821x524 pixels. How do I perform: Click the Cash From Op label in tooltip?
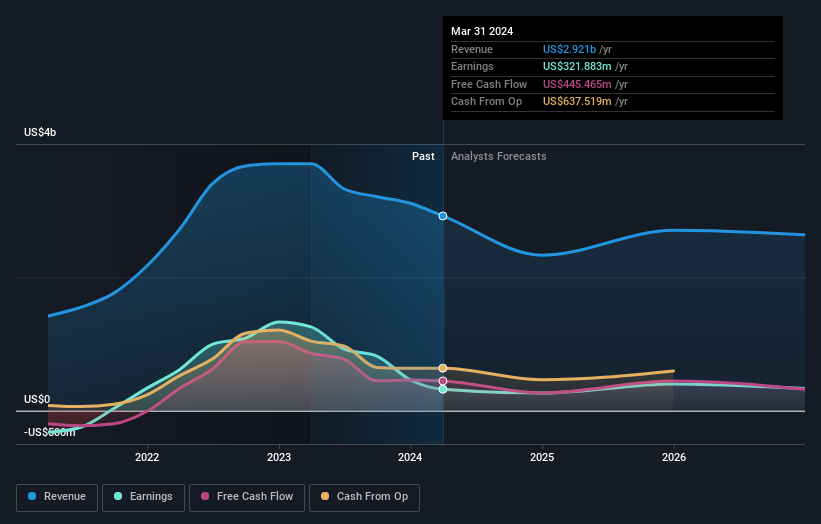click(486, 102)
